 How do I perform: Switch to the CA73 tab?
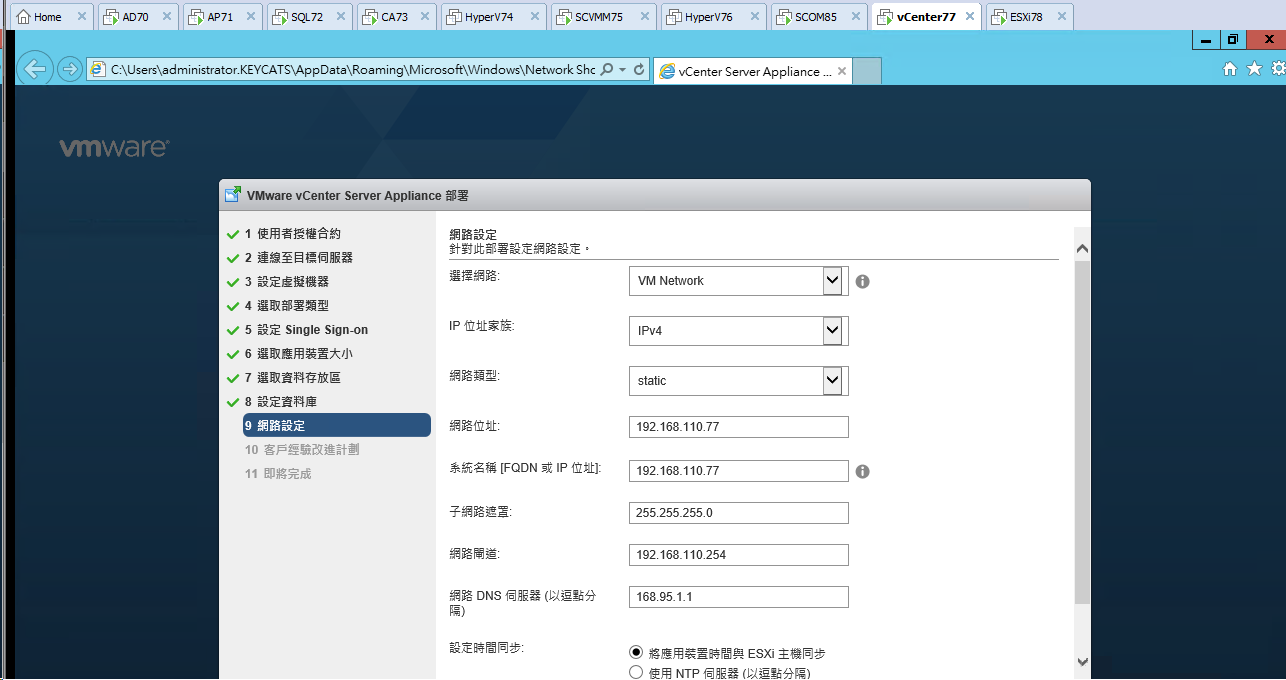(x=396, y=17)
